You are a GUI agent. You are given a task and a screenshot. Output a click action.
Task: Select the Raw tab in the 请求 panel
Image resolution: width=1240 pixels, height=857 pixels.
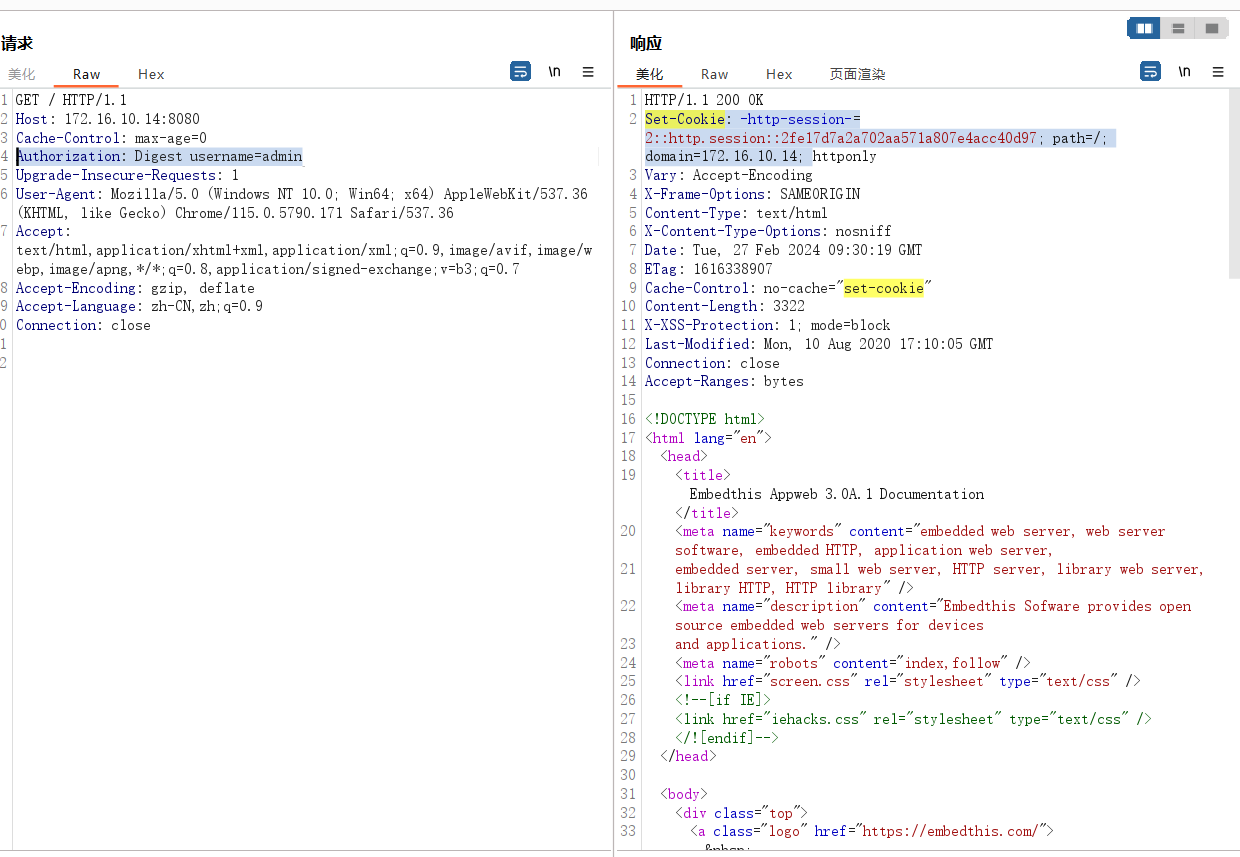tap(86, 74)
